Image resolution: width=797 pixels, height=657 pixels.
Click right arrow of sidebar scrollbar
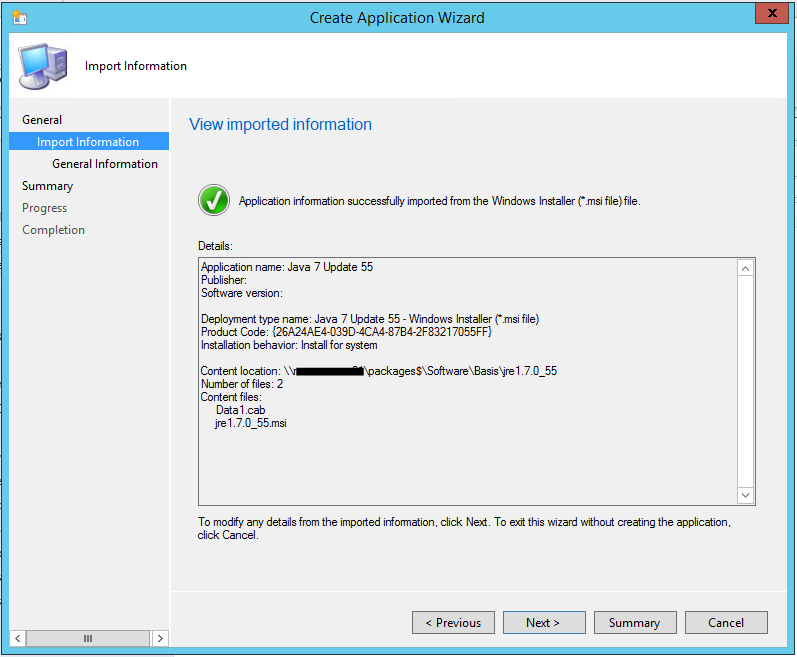point(159,638)
